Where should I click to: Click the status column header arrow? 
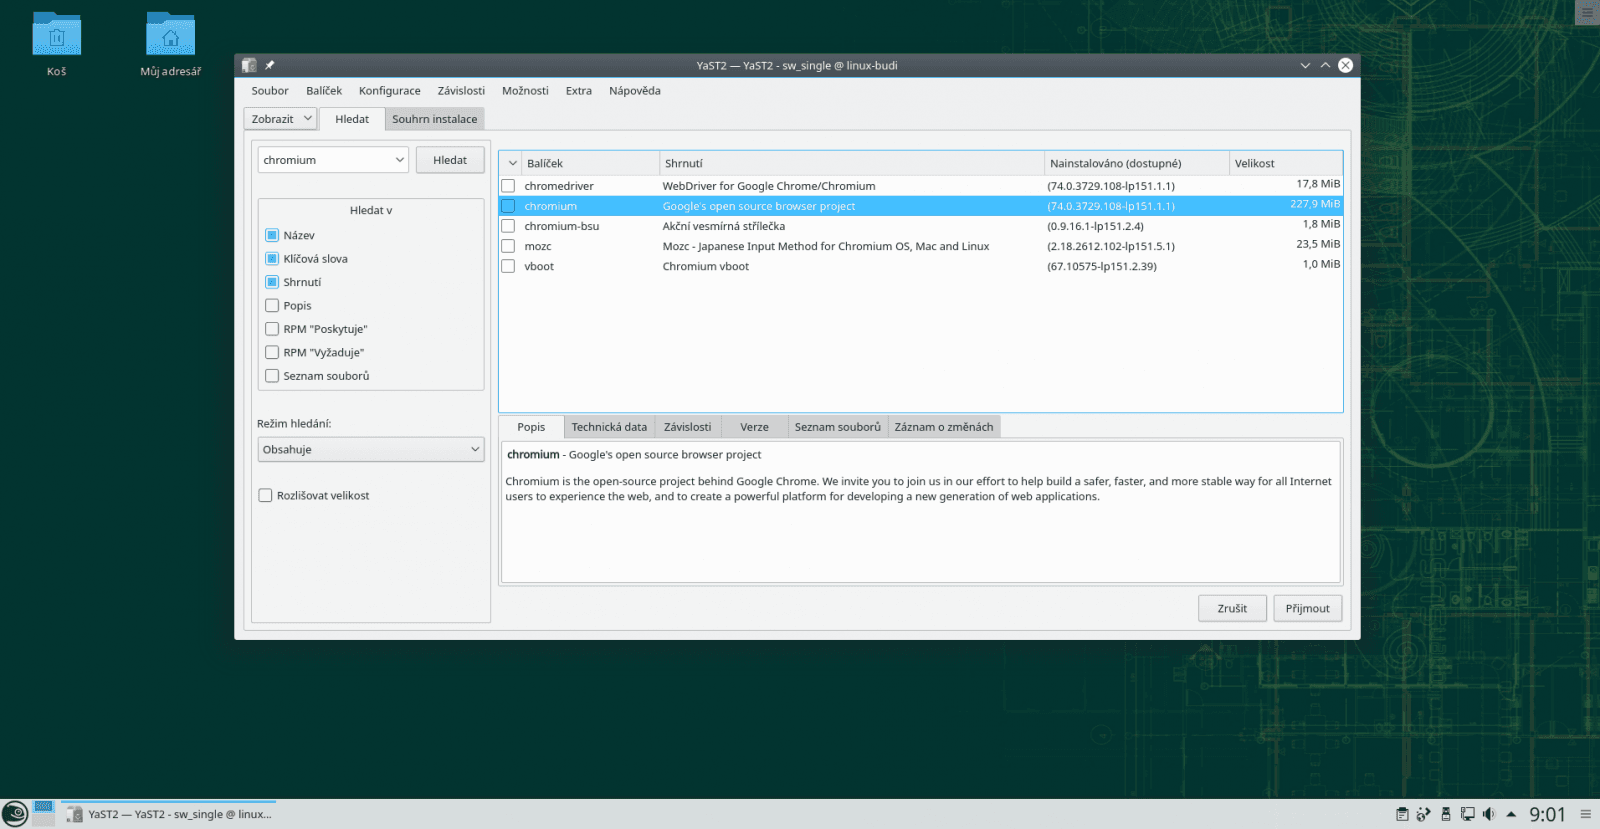pyautogui.click(x=512, y=163)
